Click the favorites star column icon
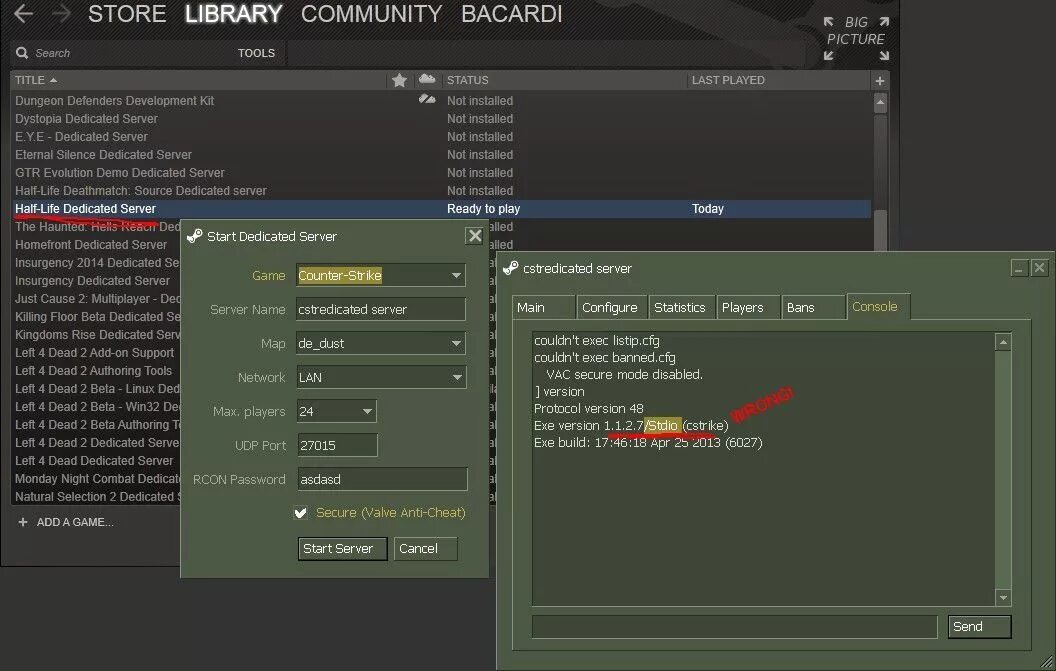Viewport: 1056px width, 671px height. coord(399,80)
